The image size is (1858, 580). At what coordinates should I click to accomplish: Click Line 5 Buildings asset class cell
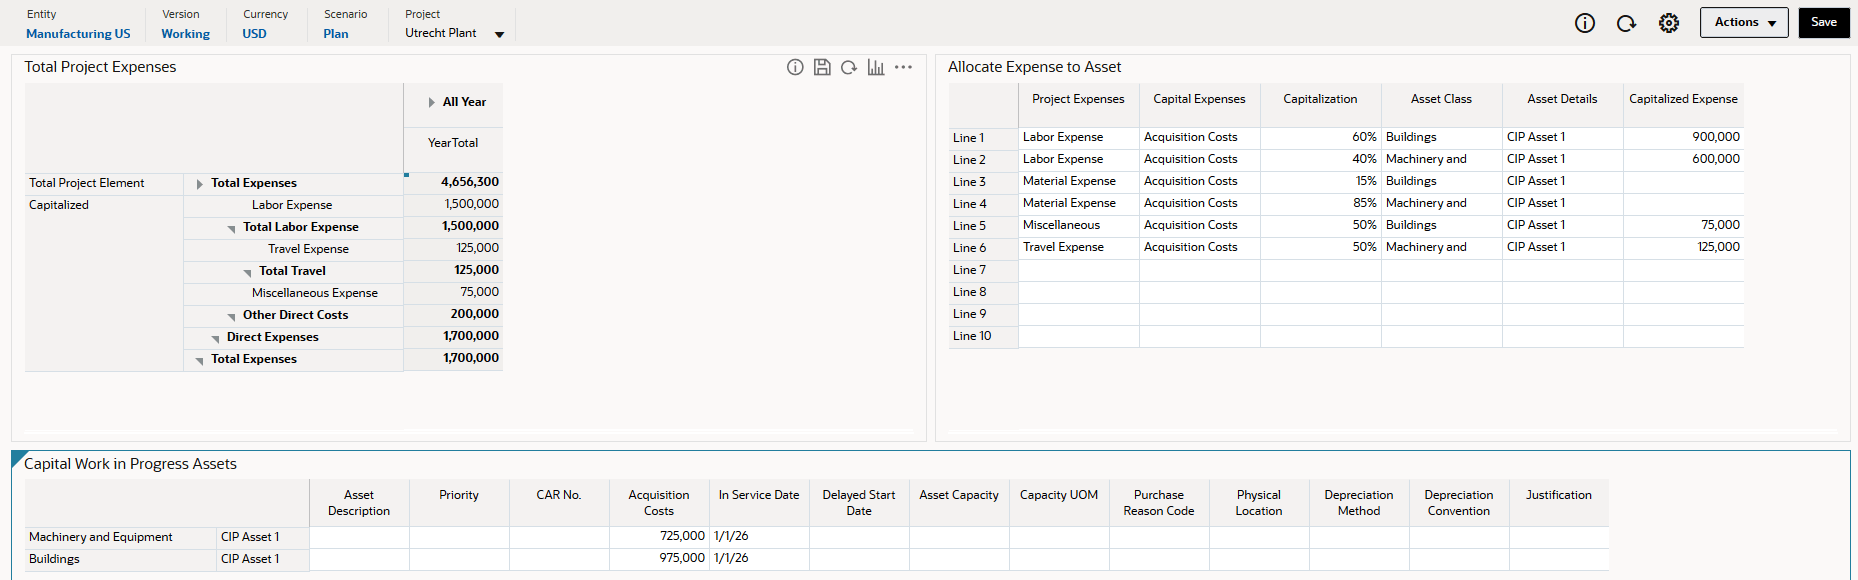tap(1442, 225)
